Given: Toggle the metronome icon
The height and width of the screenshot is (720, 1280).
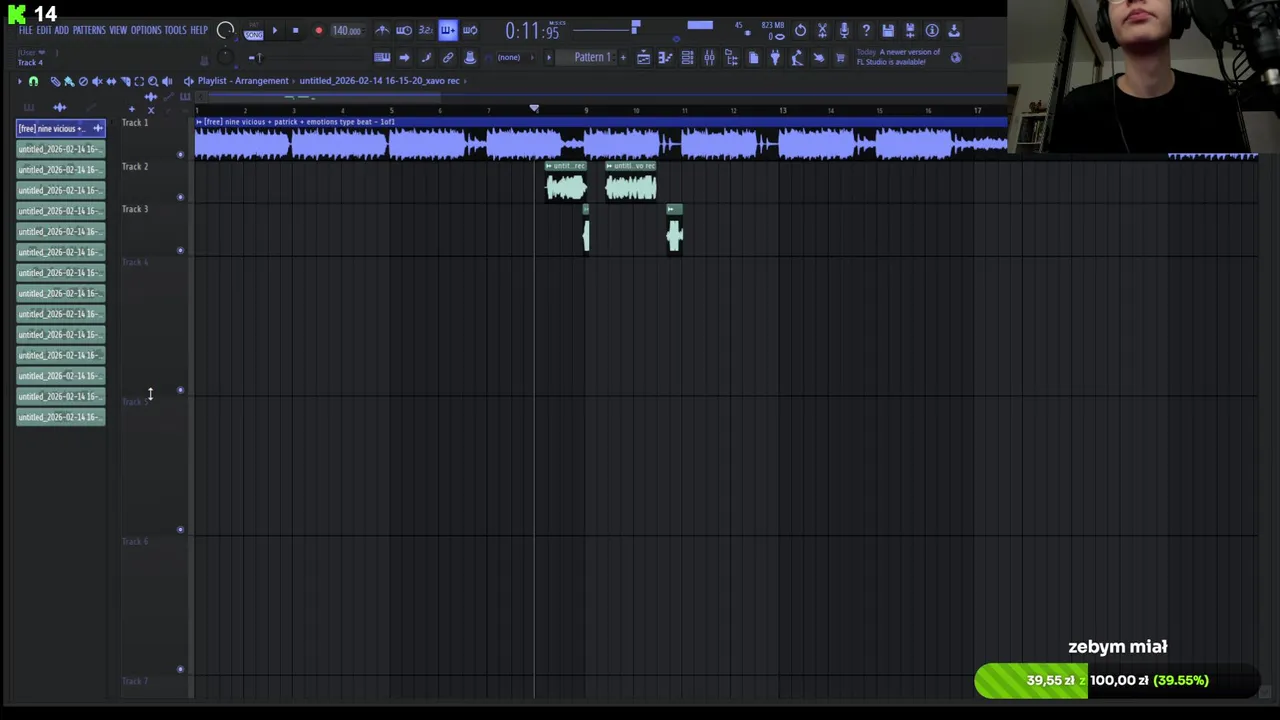Looking at the screenshot, I should [x=382, y=31].
